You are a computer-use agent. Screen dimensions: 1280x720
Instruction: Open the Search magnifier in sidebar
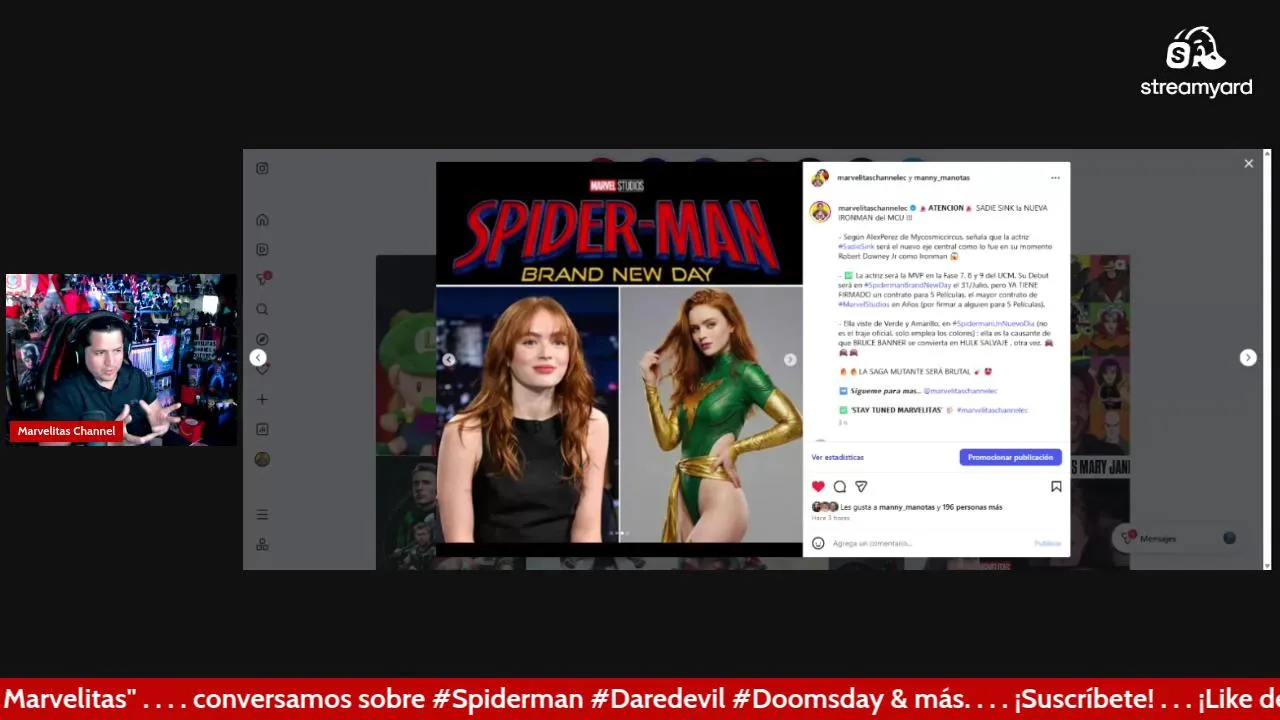262,309
